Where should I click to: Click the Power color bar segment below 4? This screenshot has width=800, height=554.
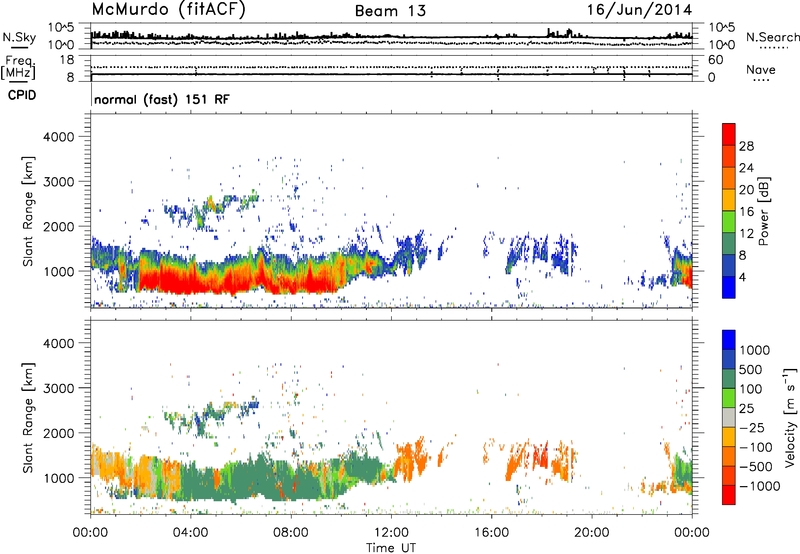pos(729,287)
